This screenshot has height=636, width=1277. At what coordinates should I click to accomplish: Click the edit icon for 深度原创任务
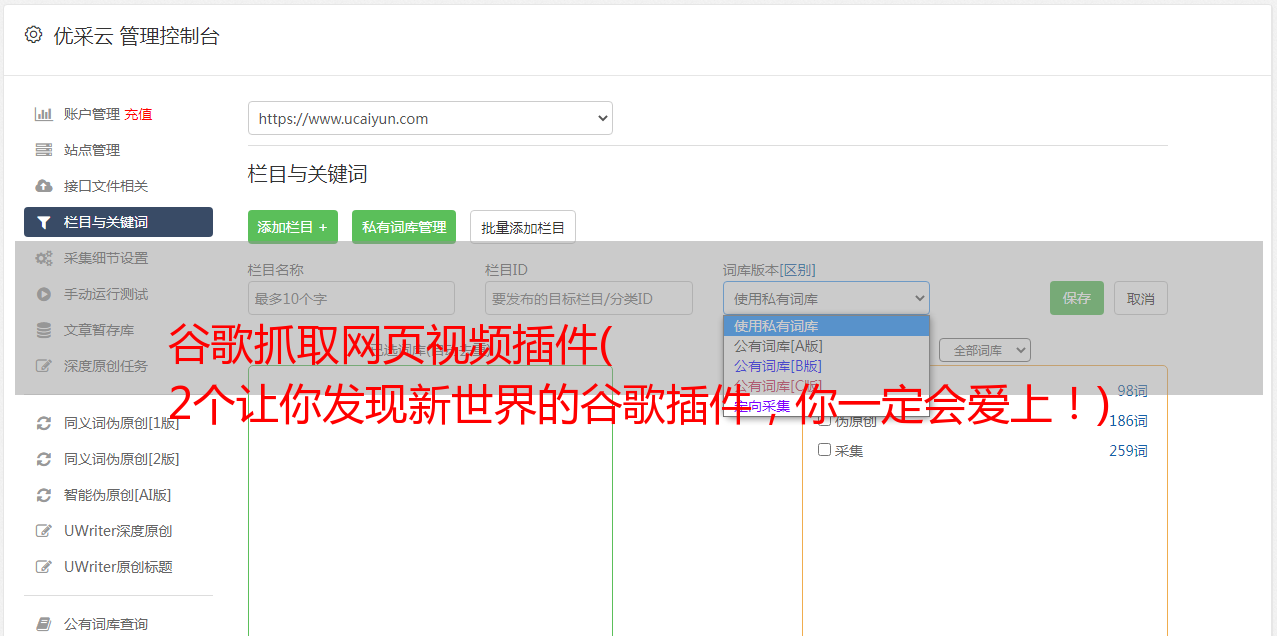pyautogui.click(x=43, y=366)
